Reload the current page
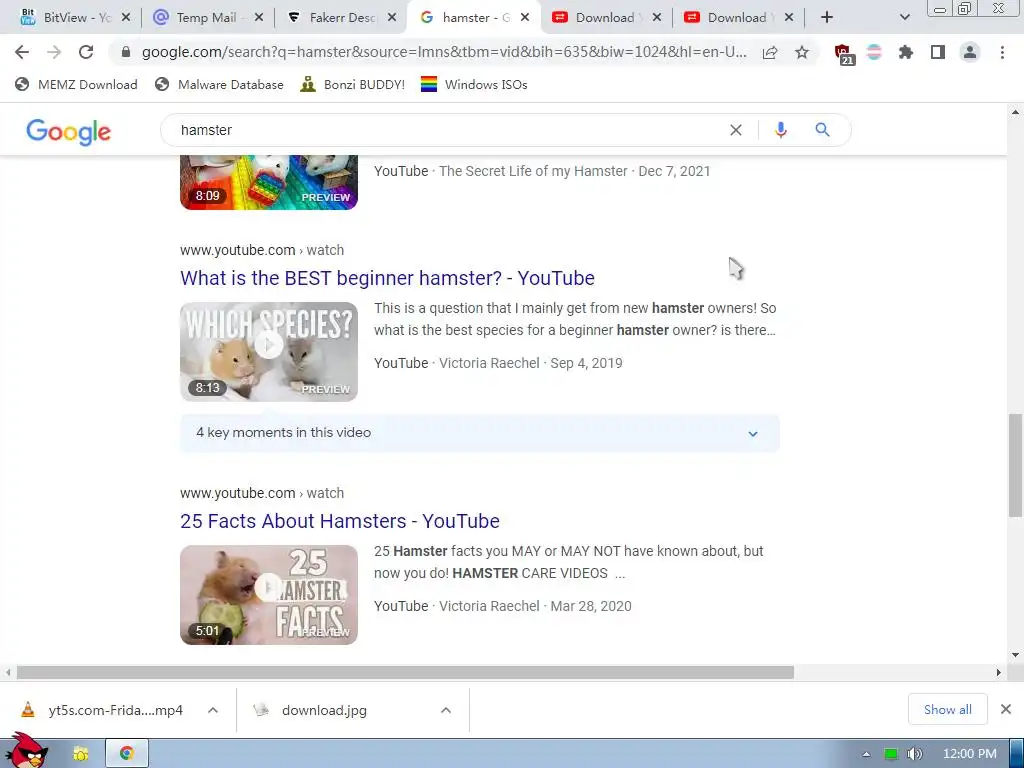The image size is (1024, 768). pyautogui.click(x=86, y=52)
